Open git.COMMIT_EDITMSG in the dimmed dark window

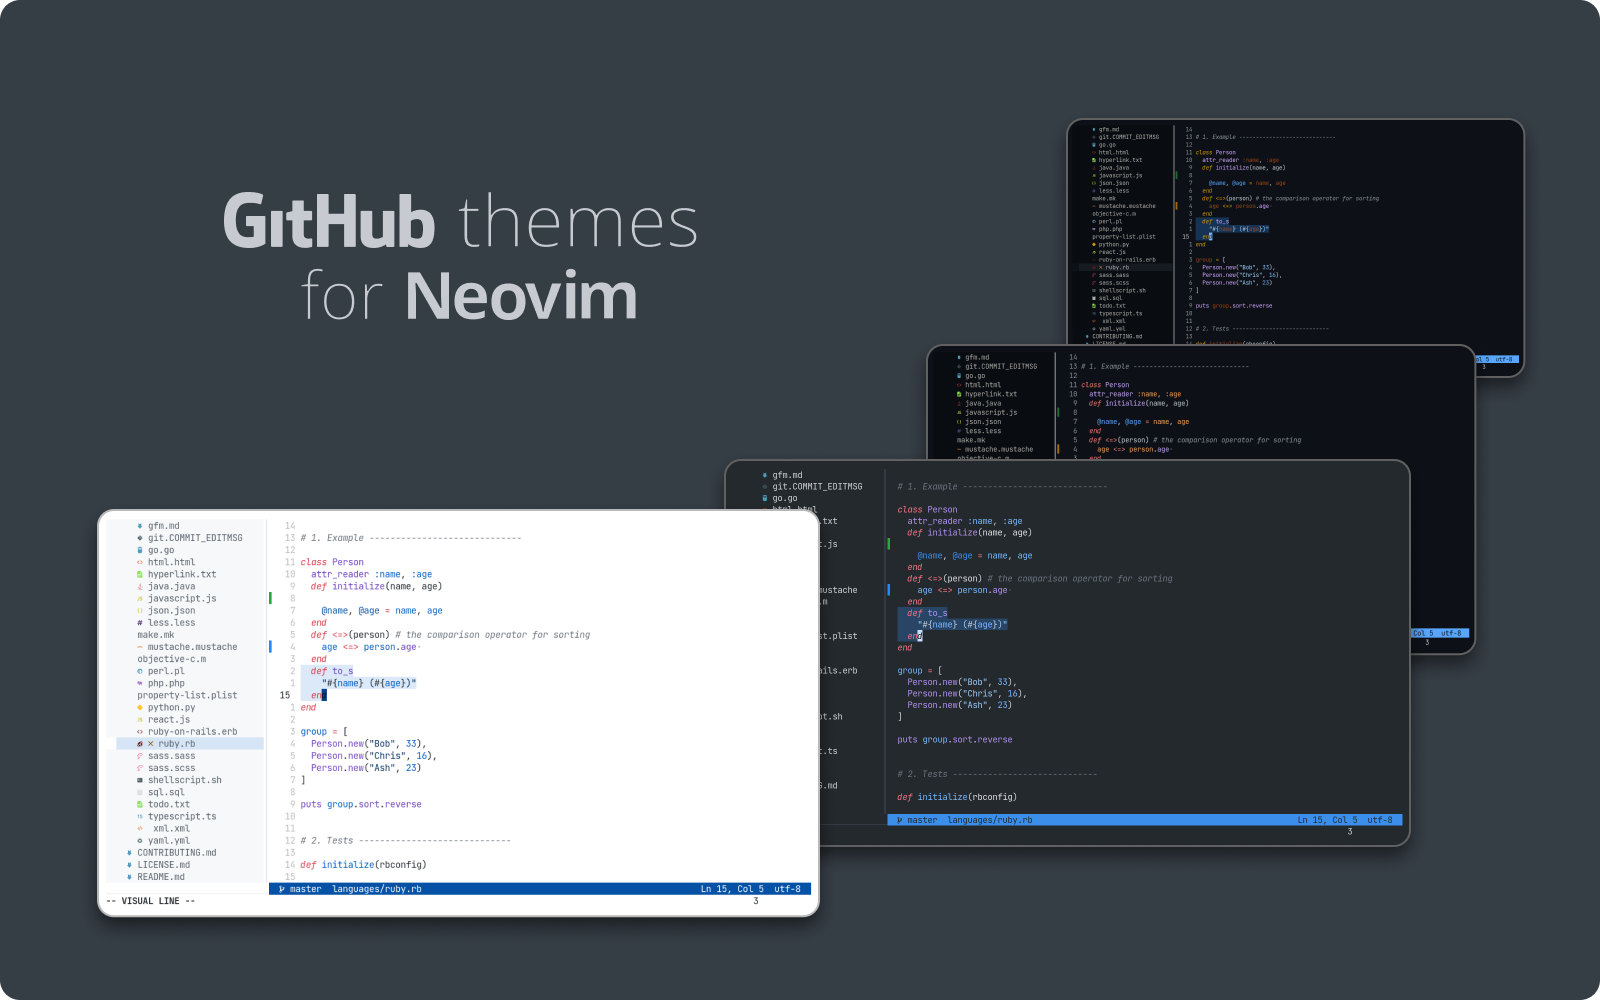tap(817, 487)
